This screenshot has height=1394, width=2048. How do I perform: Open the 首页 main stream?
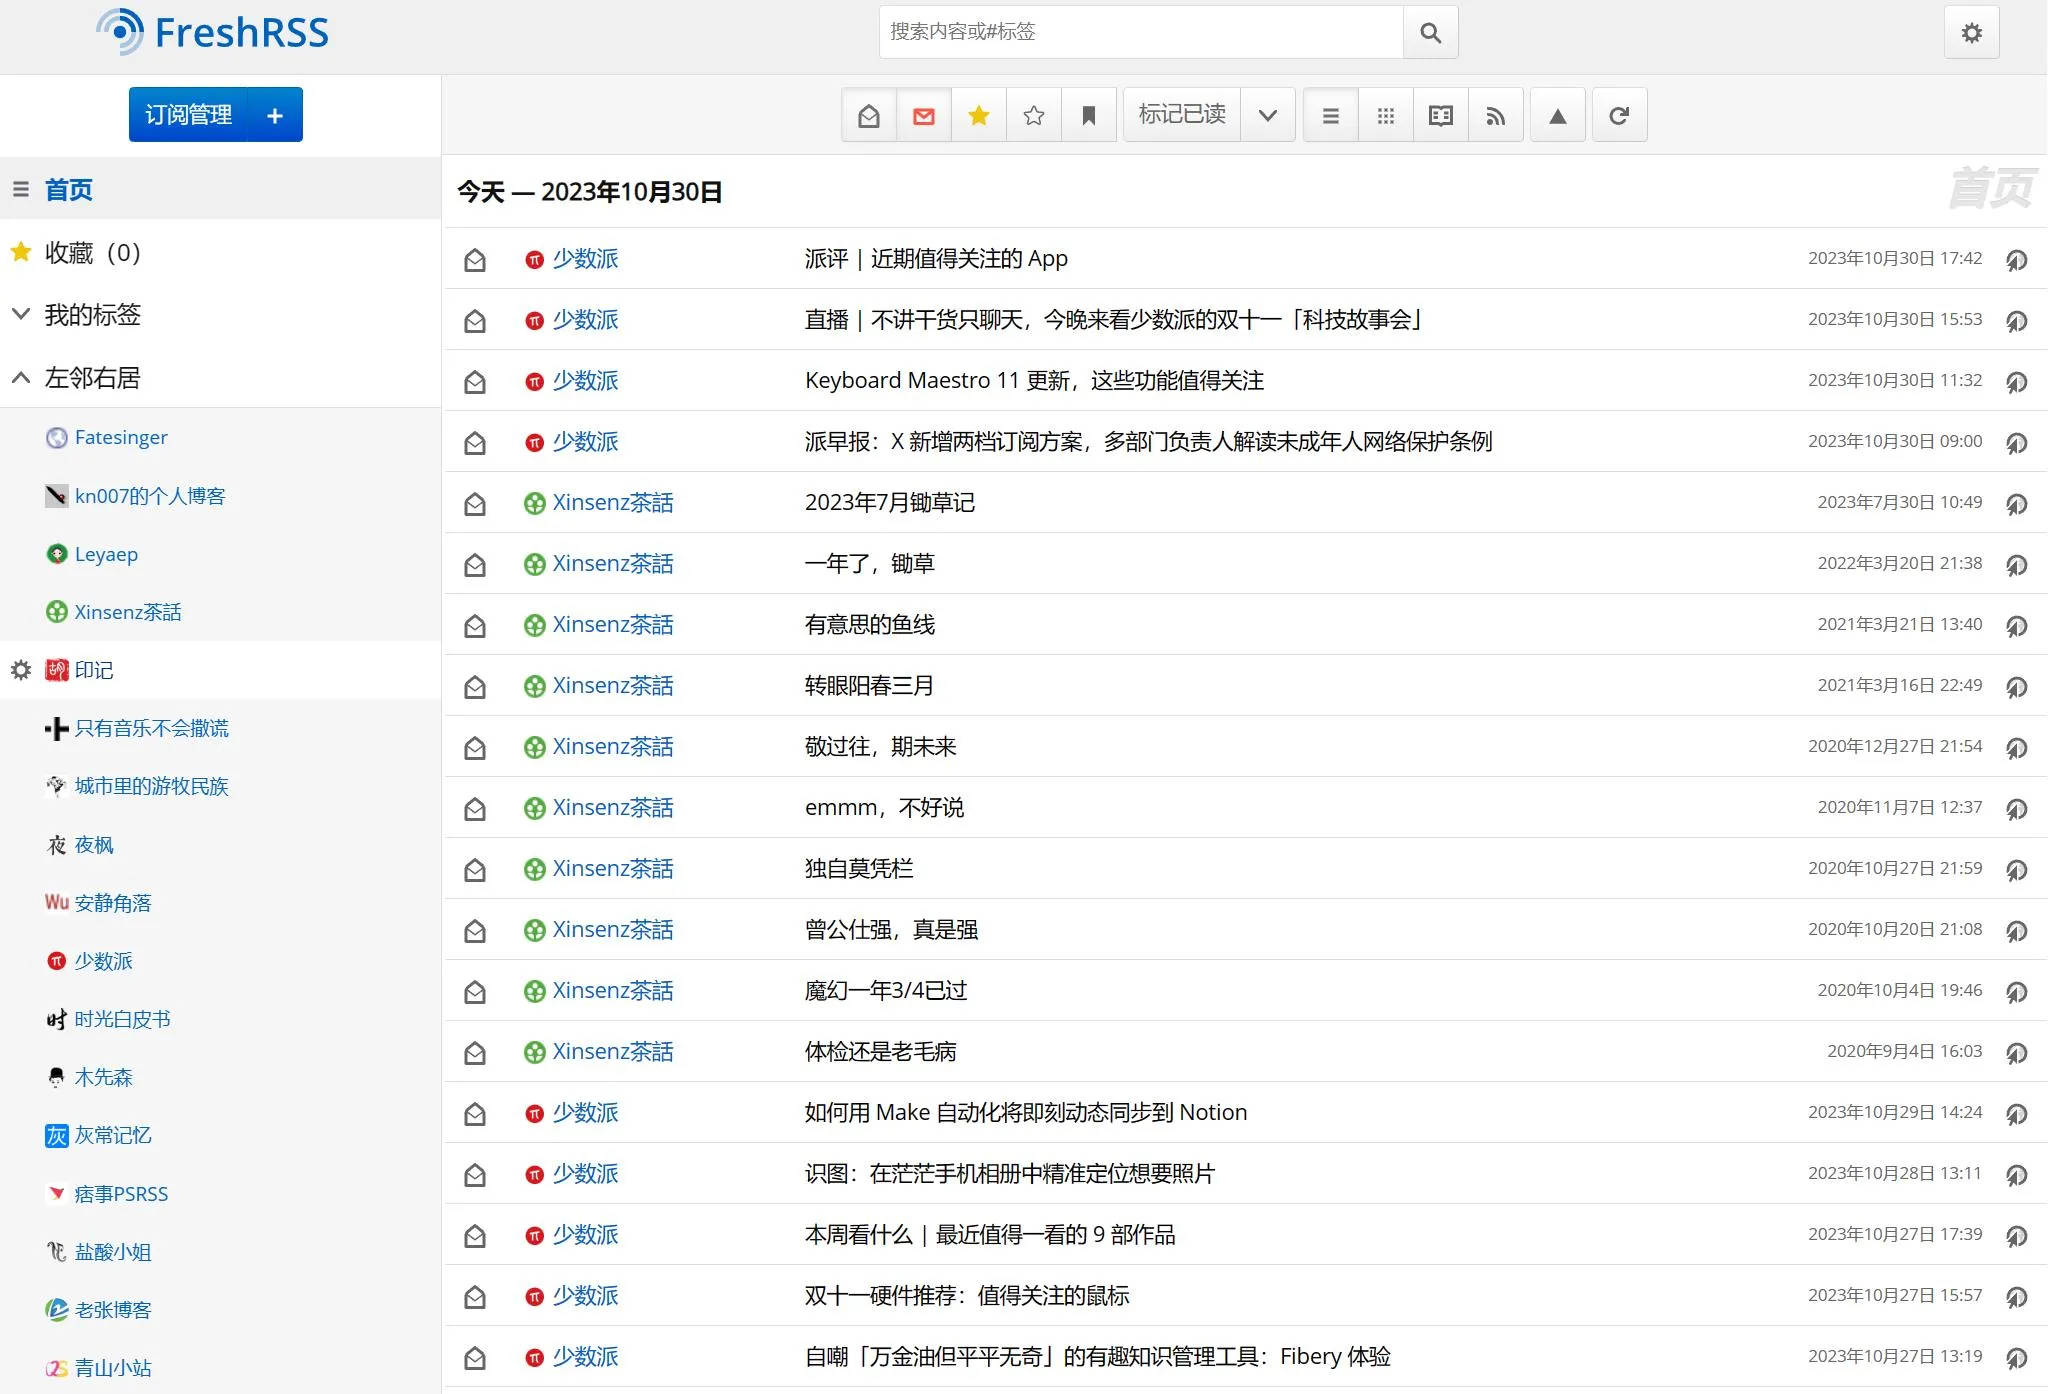pyautogui.click(x=69, y=189)
